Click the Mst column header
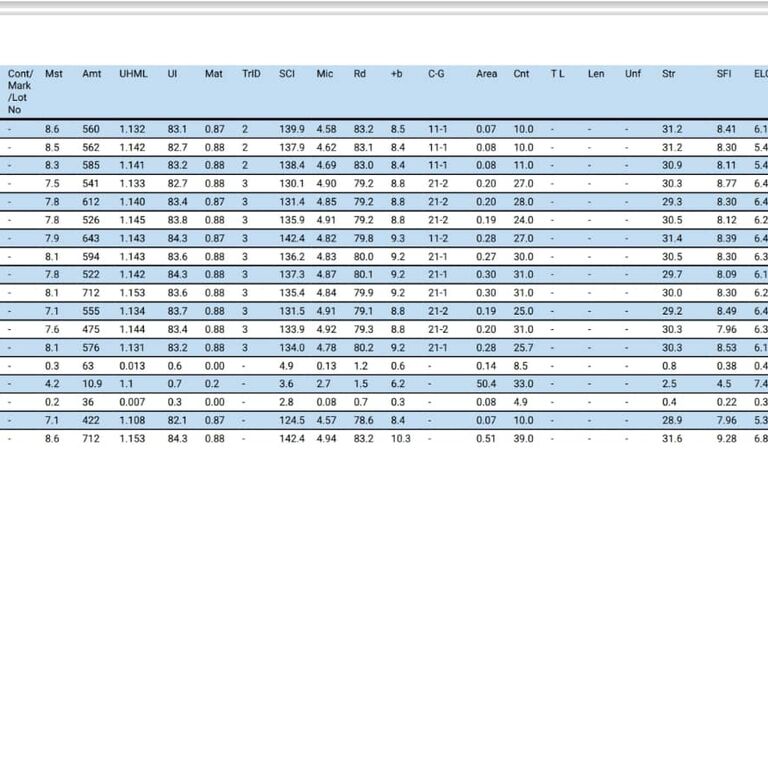768x768 pixels. pos(54,74)
